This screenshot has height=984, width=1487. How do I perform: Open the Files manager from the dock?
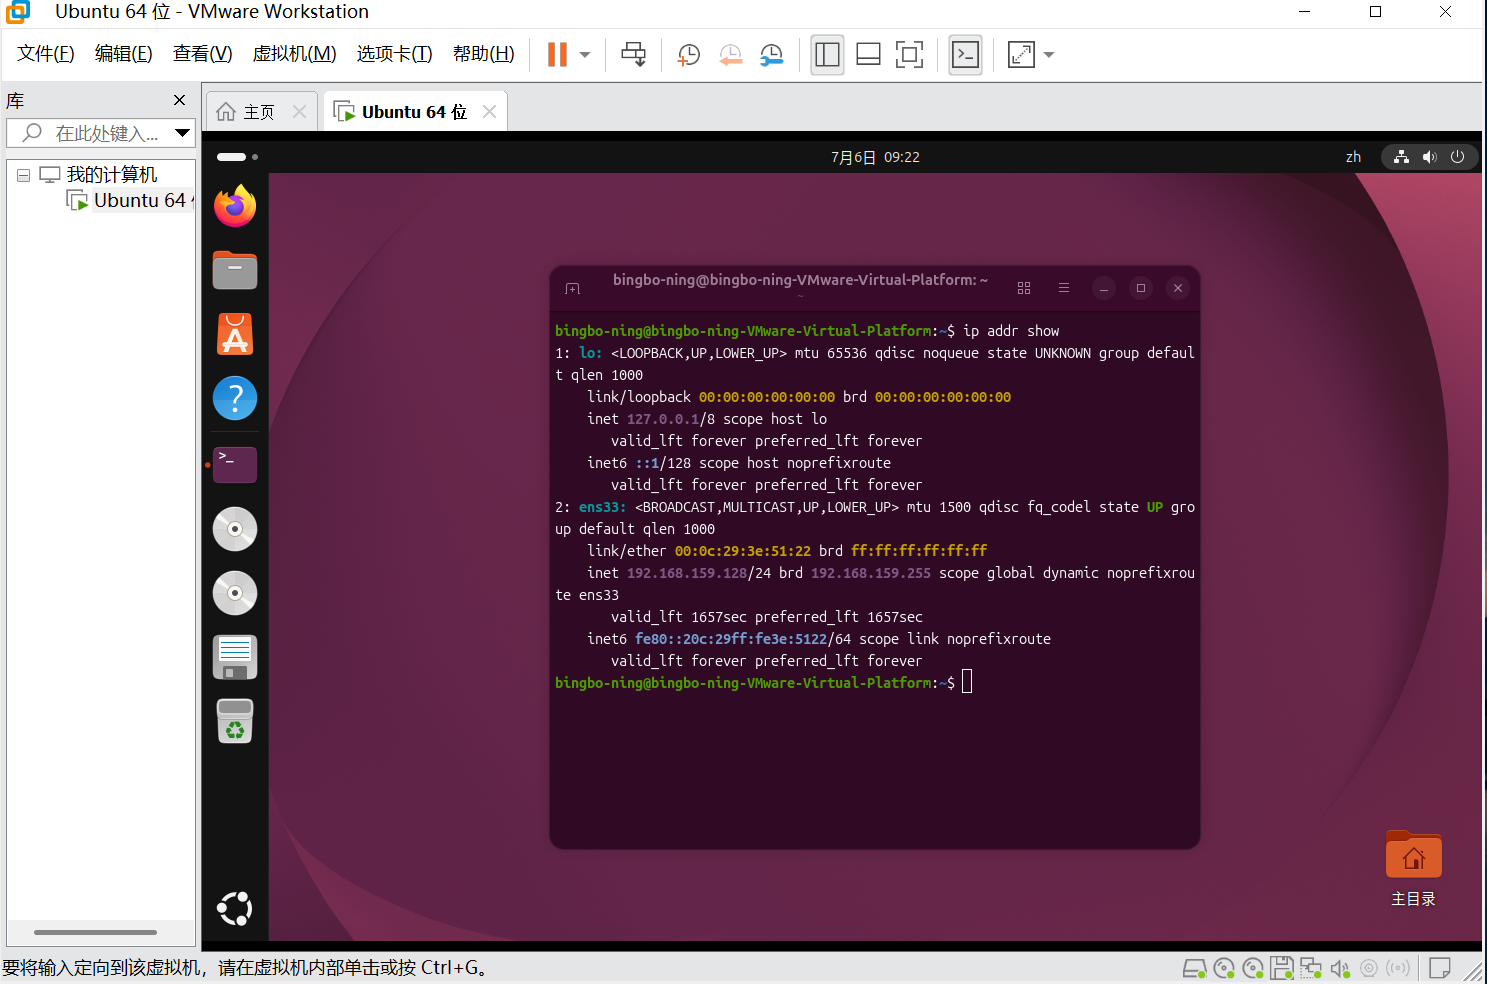235,270
